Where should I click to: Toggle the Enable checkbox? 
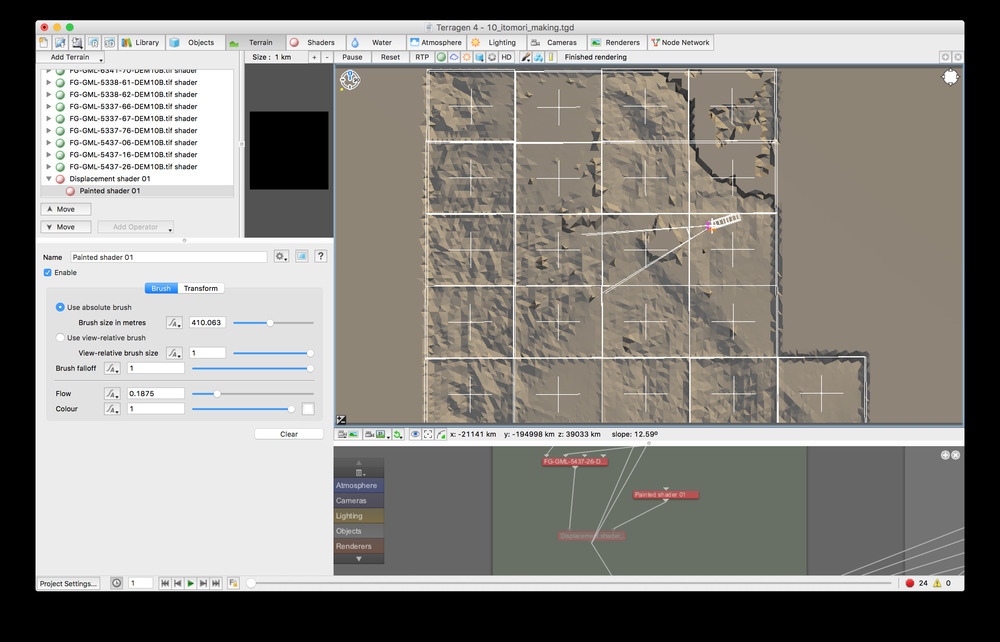click(x=48, y=273)
